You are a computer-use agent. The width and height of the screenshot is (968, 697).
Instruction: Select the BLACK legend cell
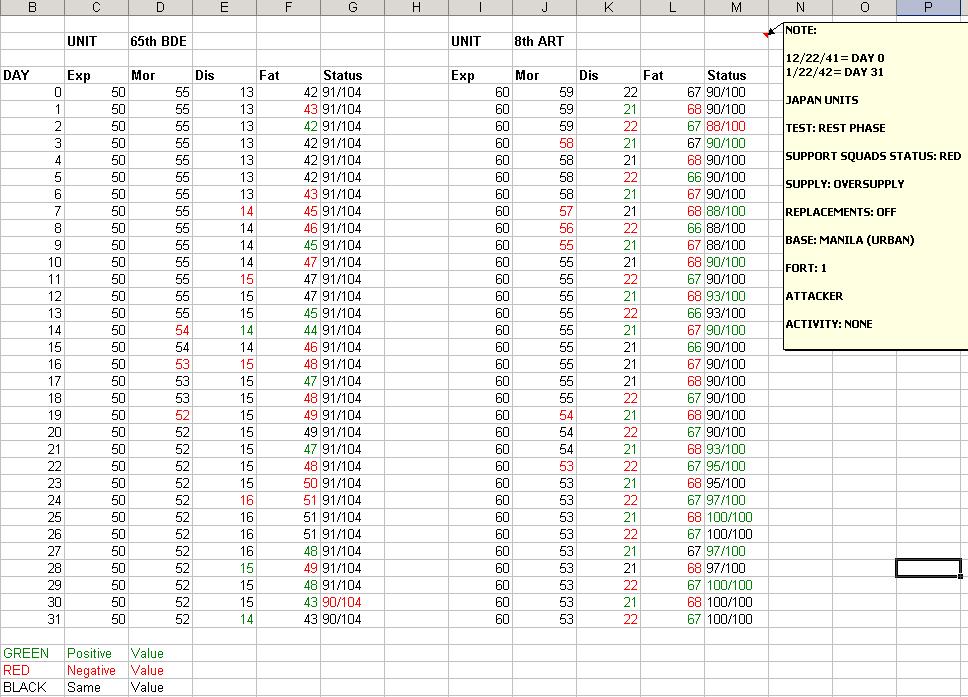[32, 687]
